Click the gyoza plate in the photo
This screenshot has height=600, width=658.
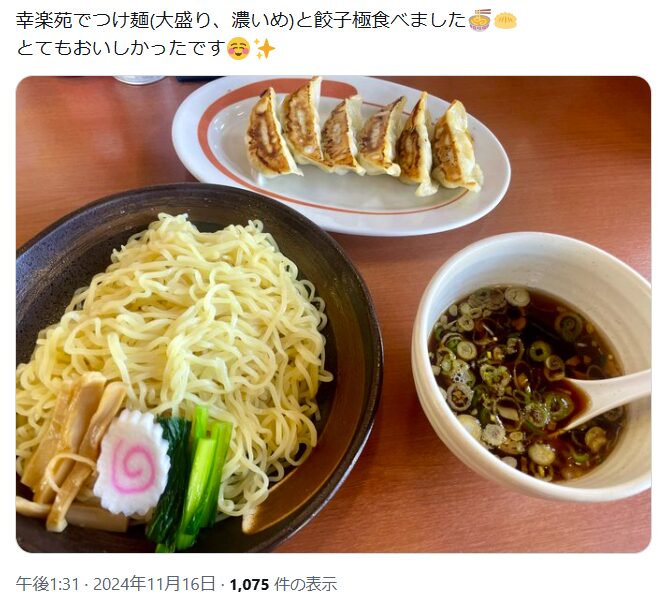(341, 155)
